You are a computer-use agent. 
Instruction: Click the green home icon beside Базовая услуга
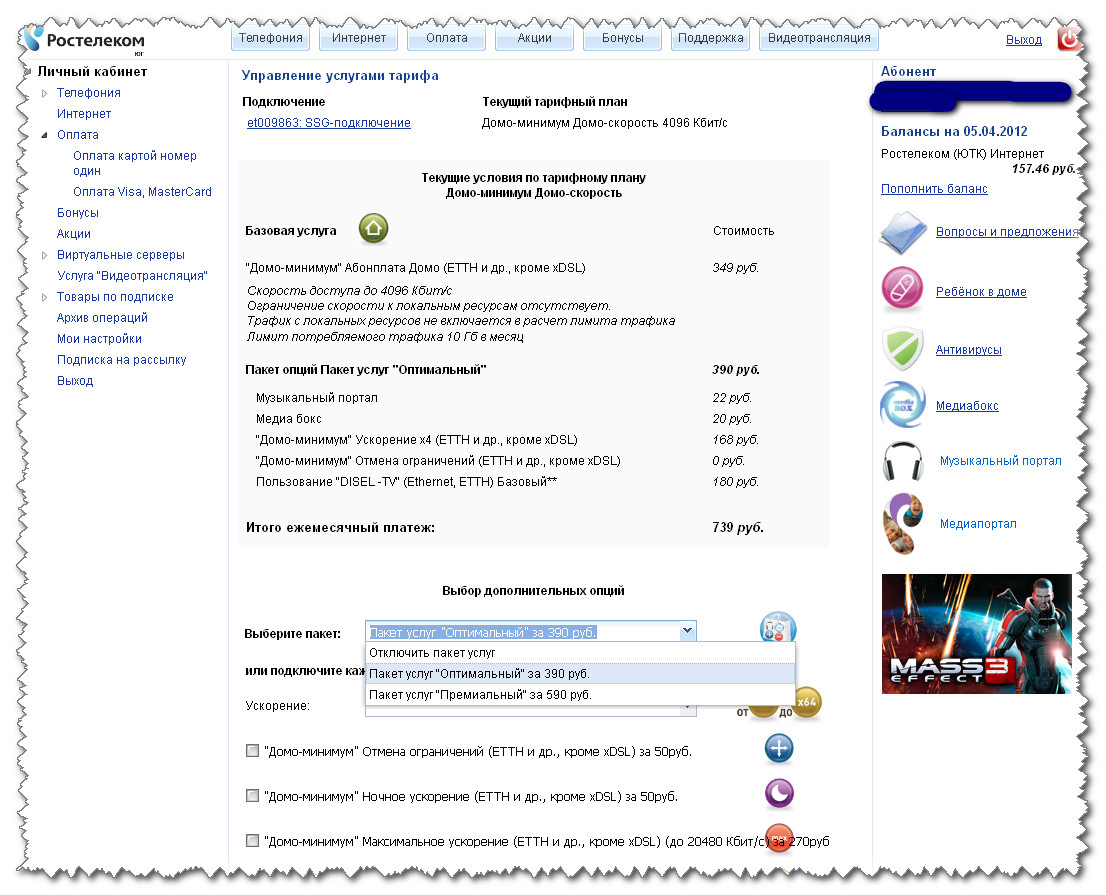click(x=373, y=229)
